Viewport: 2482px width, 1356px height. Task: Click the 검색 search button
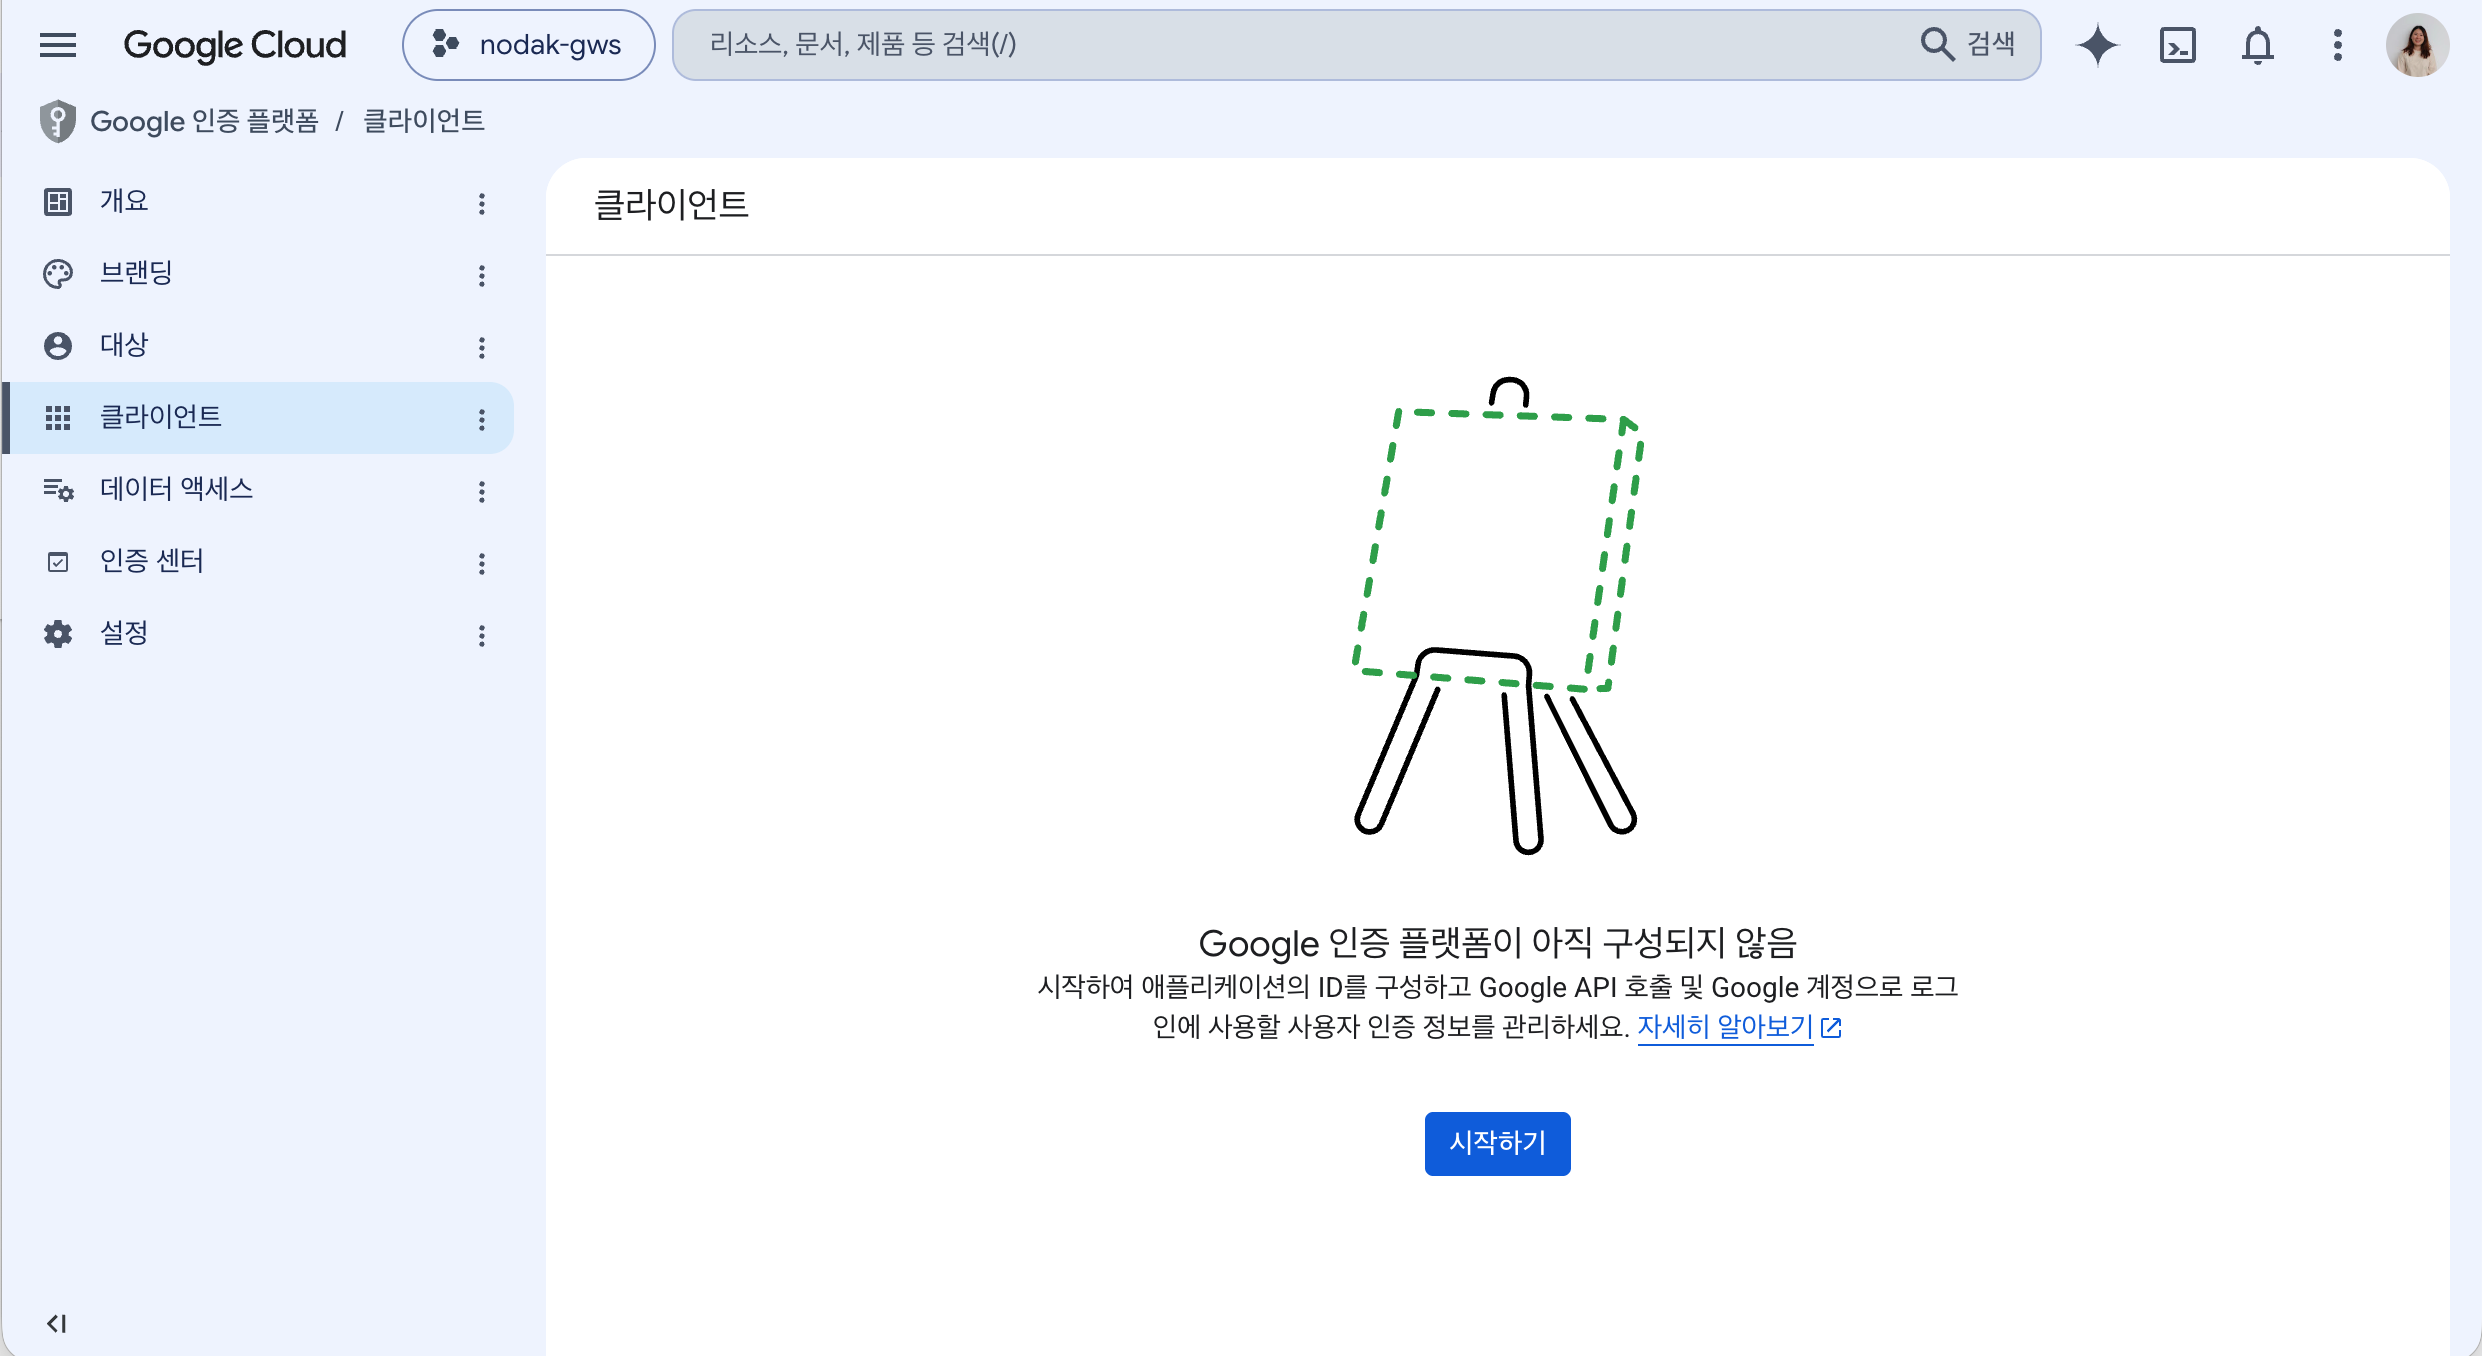click(1968, 44)
